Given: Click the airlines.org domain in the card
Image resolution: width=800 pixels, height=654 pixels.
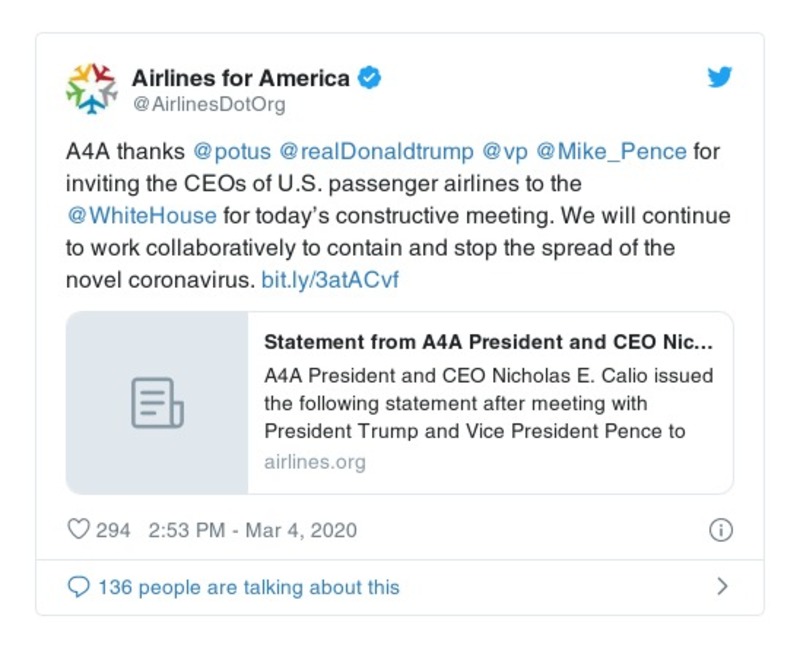Looking at the screenshot, I should point(315,462).
